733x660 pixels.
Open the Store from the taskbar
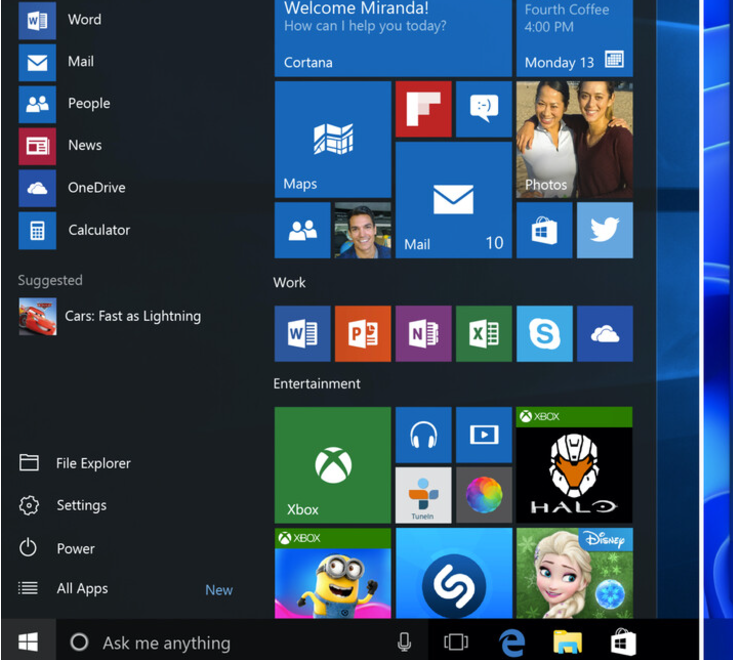pyautogui.click(x=624, y=642)
